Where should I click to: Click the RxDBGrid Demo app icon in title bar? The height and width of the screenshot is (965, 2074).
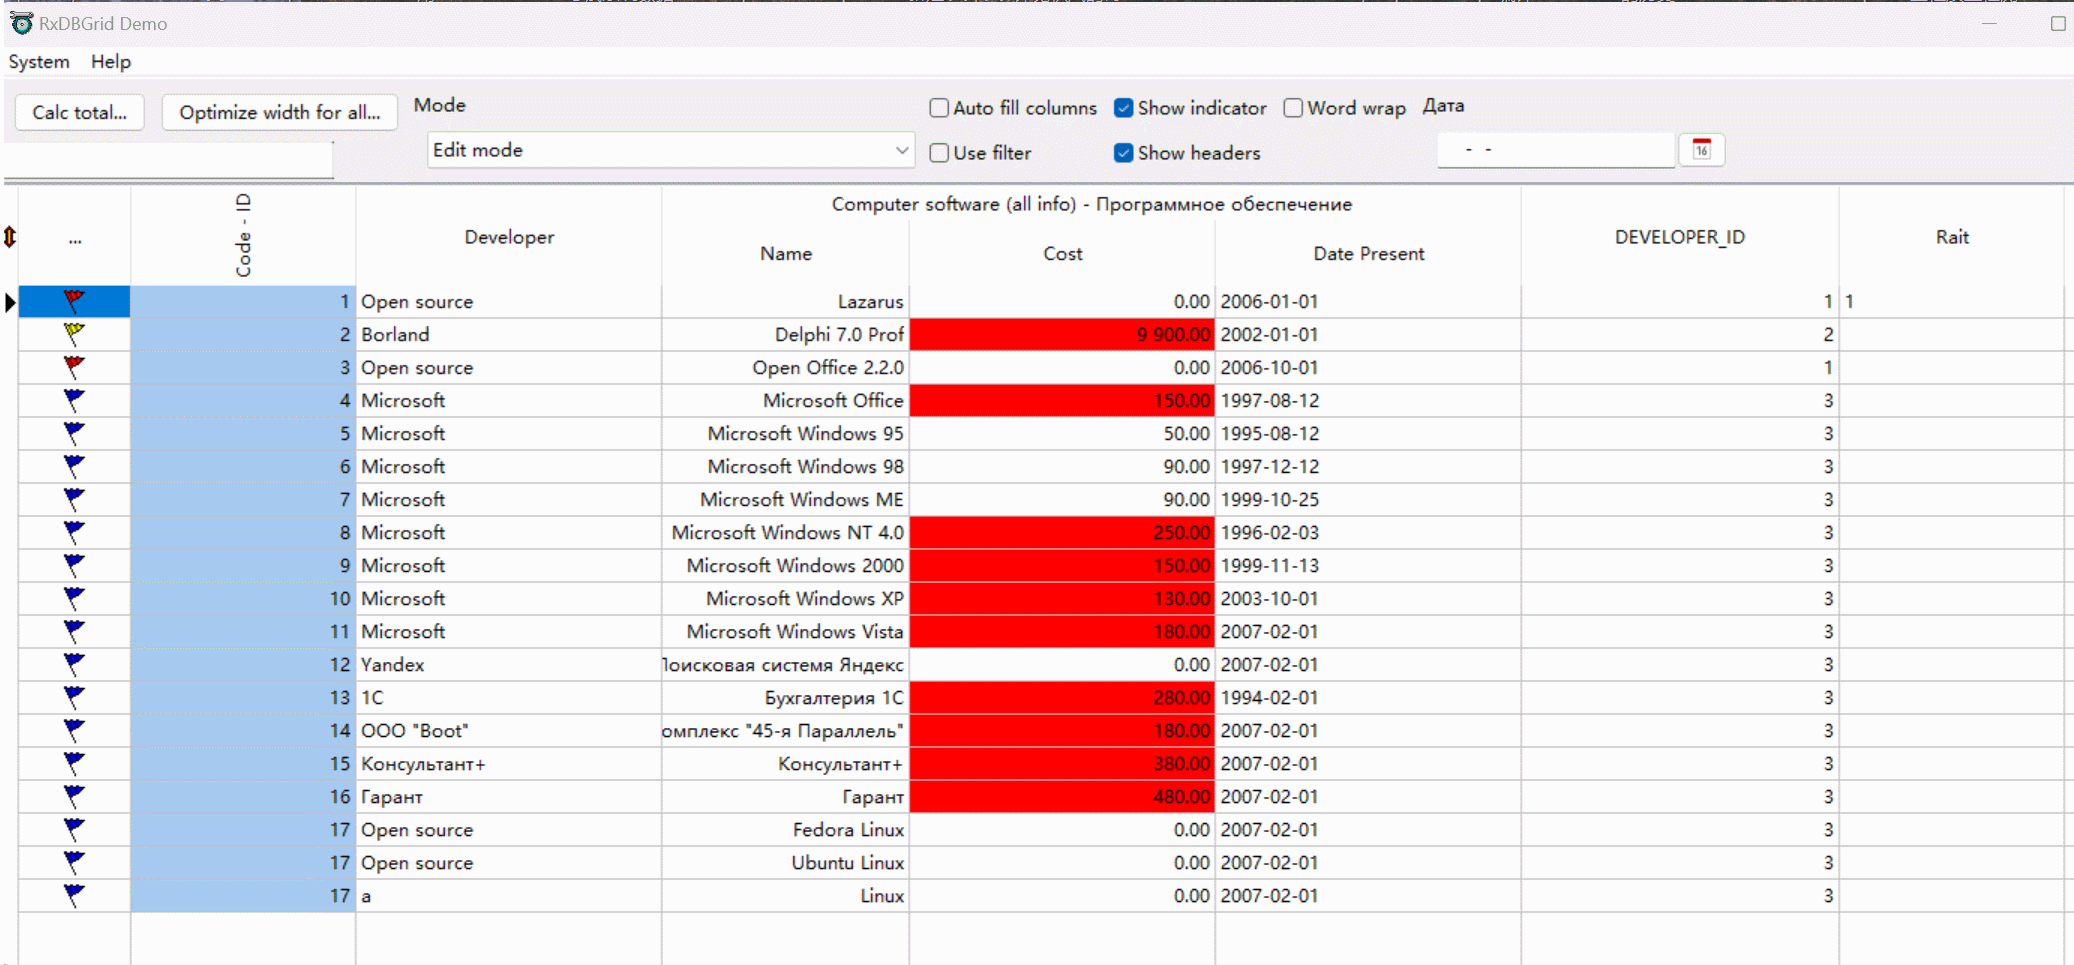[21, 23]
